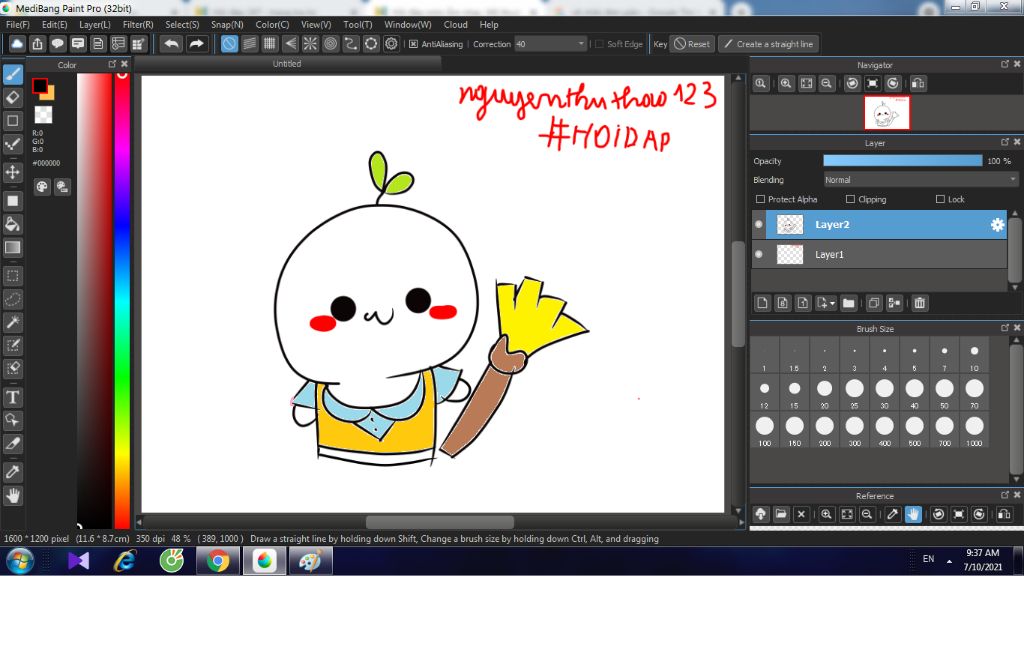Image resolution: width=1024 pixels, height=661 pixels.
Task: Select the Brush tool
Action: (13, 74)
